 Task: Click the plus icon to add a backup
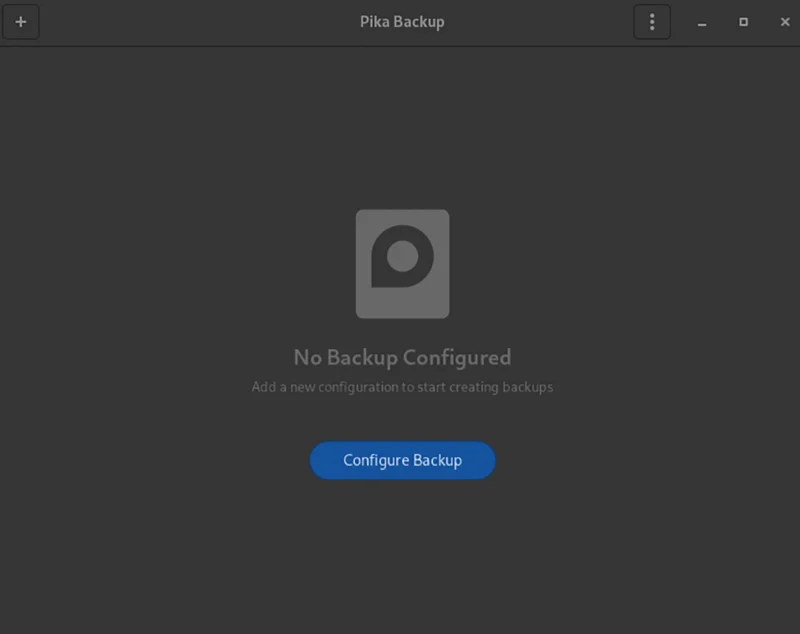pos(21,22)
